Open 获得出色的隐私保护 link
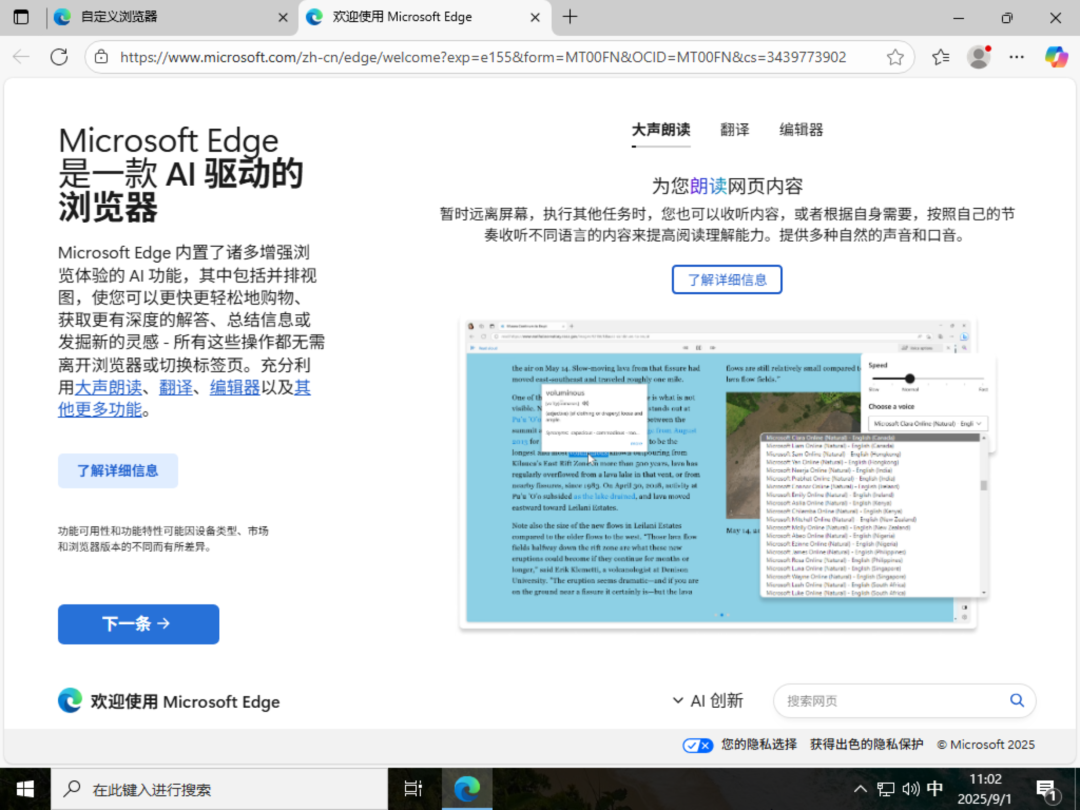This screenshot has width=1080, height=810. tap(866, 745)
